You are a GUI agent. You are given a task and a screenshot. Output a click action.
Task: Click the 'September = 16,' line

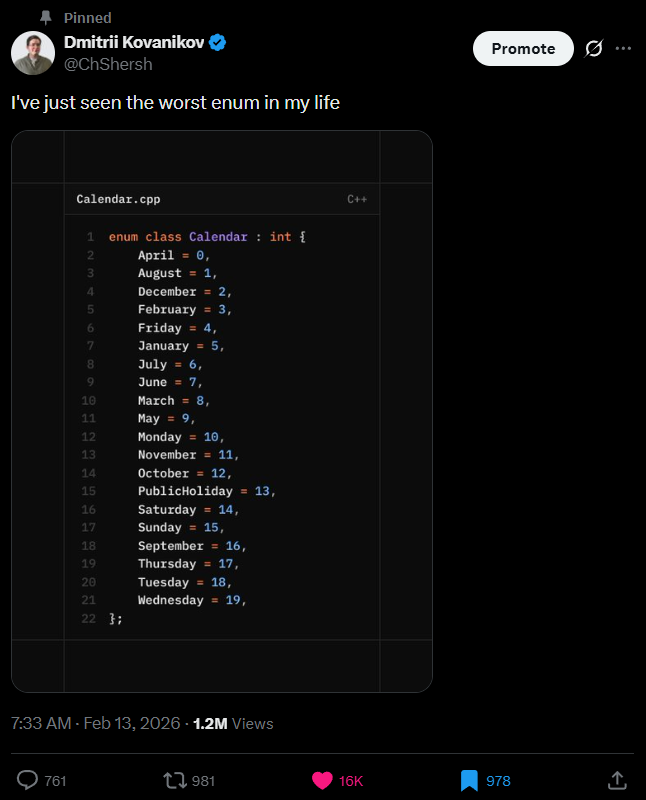[x=192, y=545]
